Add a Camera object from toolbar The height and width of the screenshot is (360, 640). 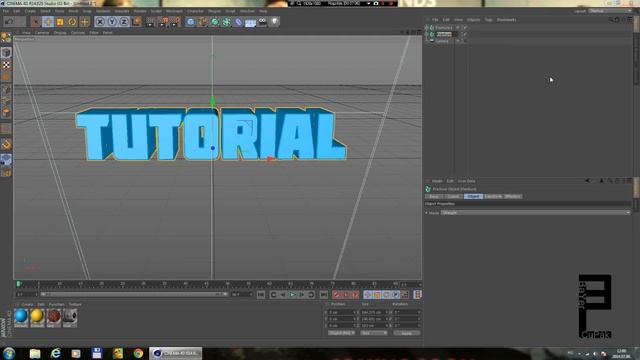click(x=262, y=22)
